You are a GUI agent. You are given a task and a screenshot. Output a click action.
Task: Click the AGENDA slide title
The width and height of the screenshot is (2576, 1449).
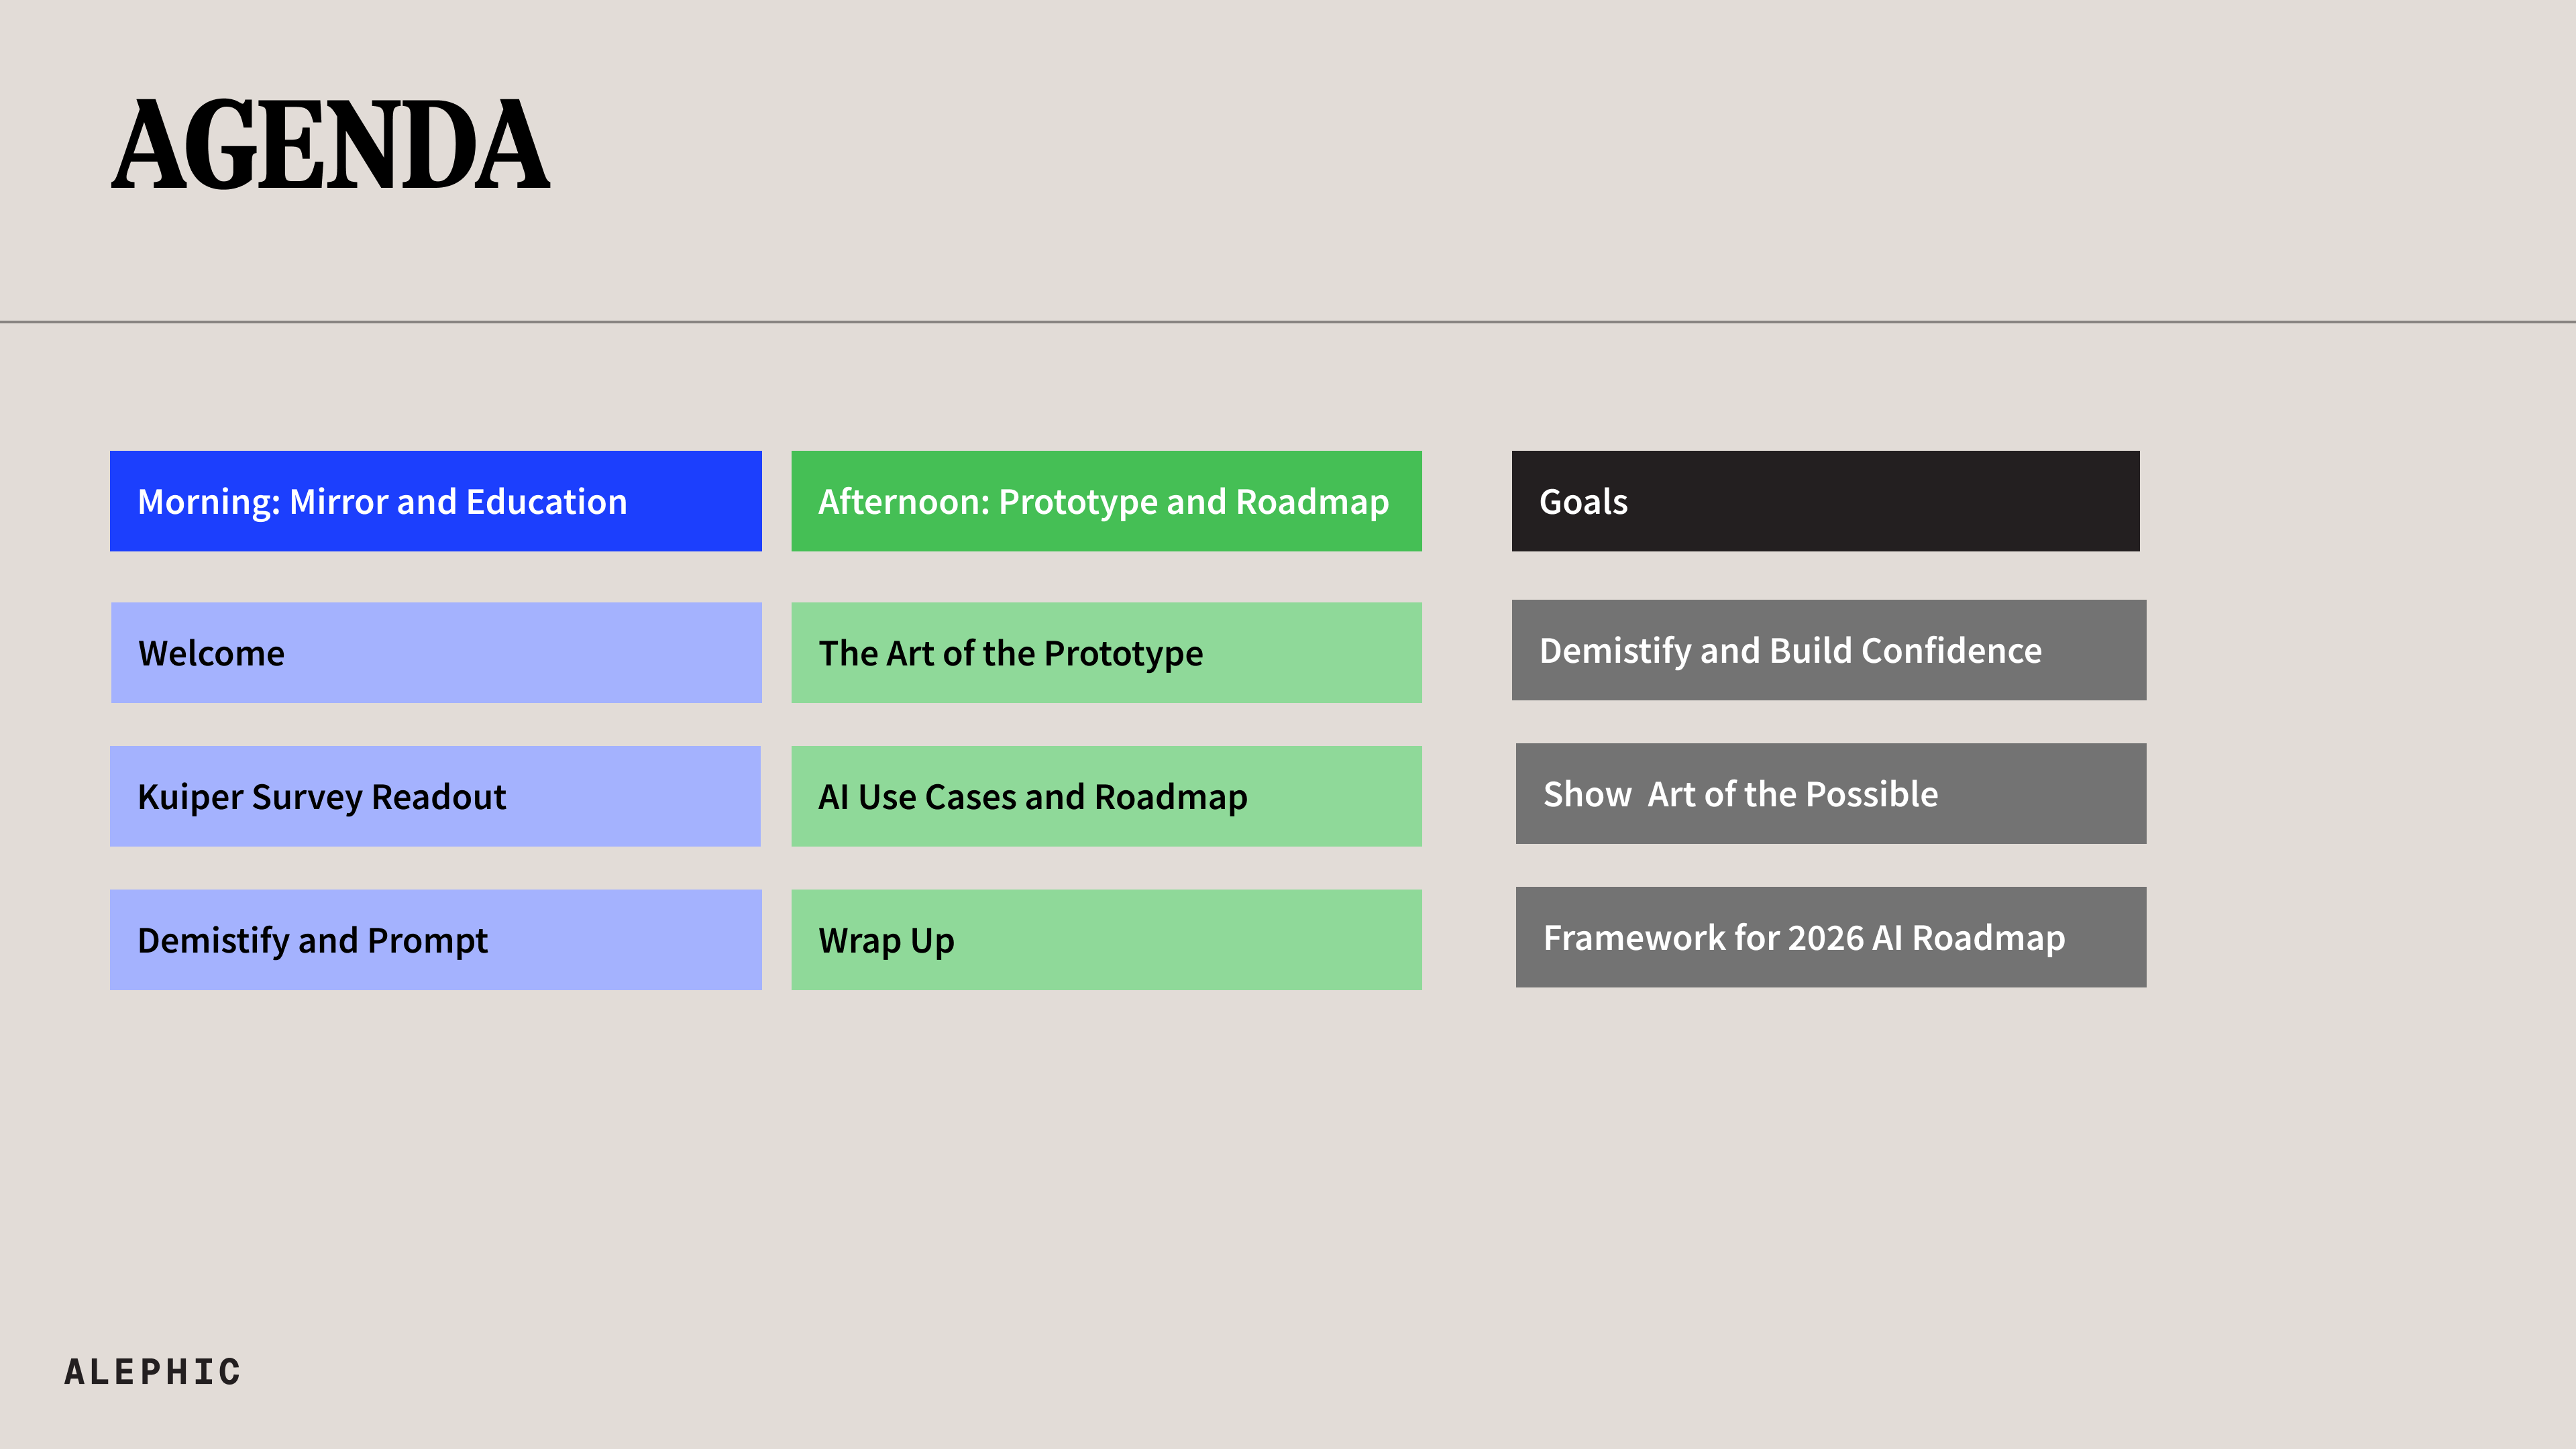pyautogui.click(x=330, y=145)
